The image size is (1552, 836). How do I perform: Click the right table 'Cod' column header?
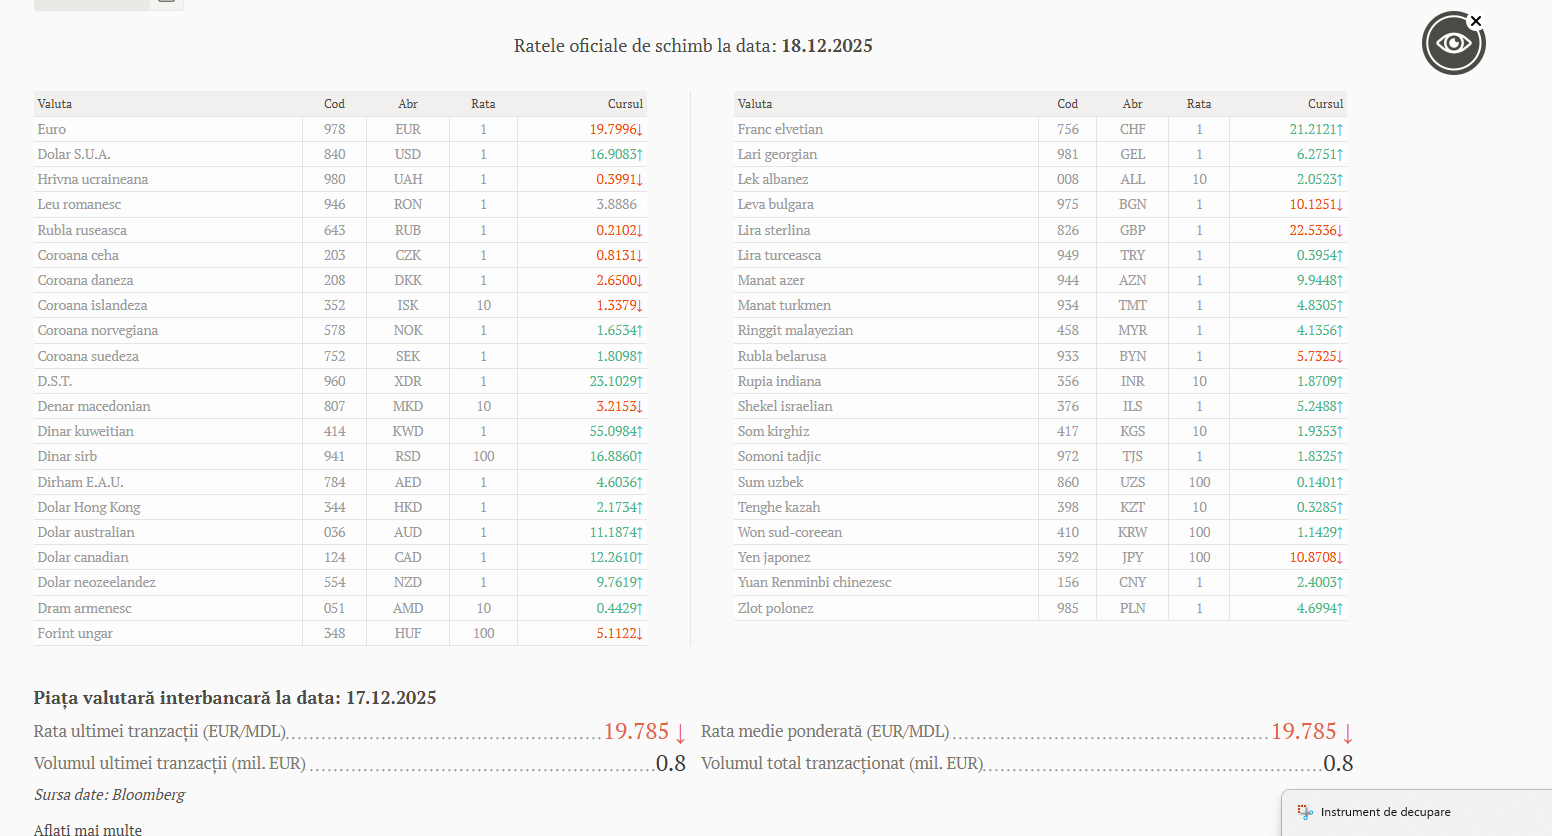[1067, 104]
